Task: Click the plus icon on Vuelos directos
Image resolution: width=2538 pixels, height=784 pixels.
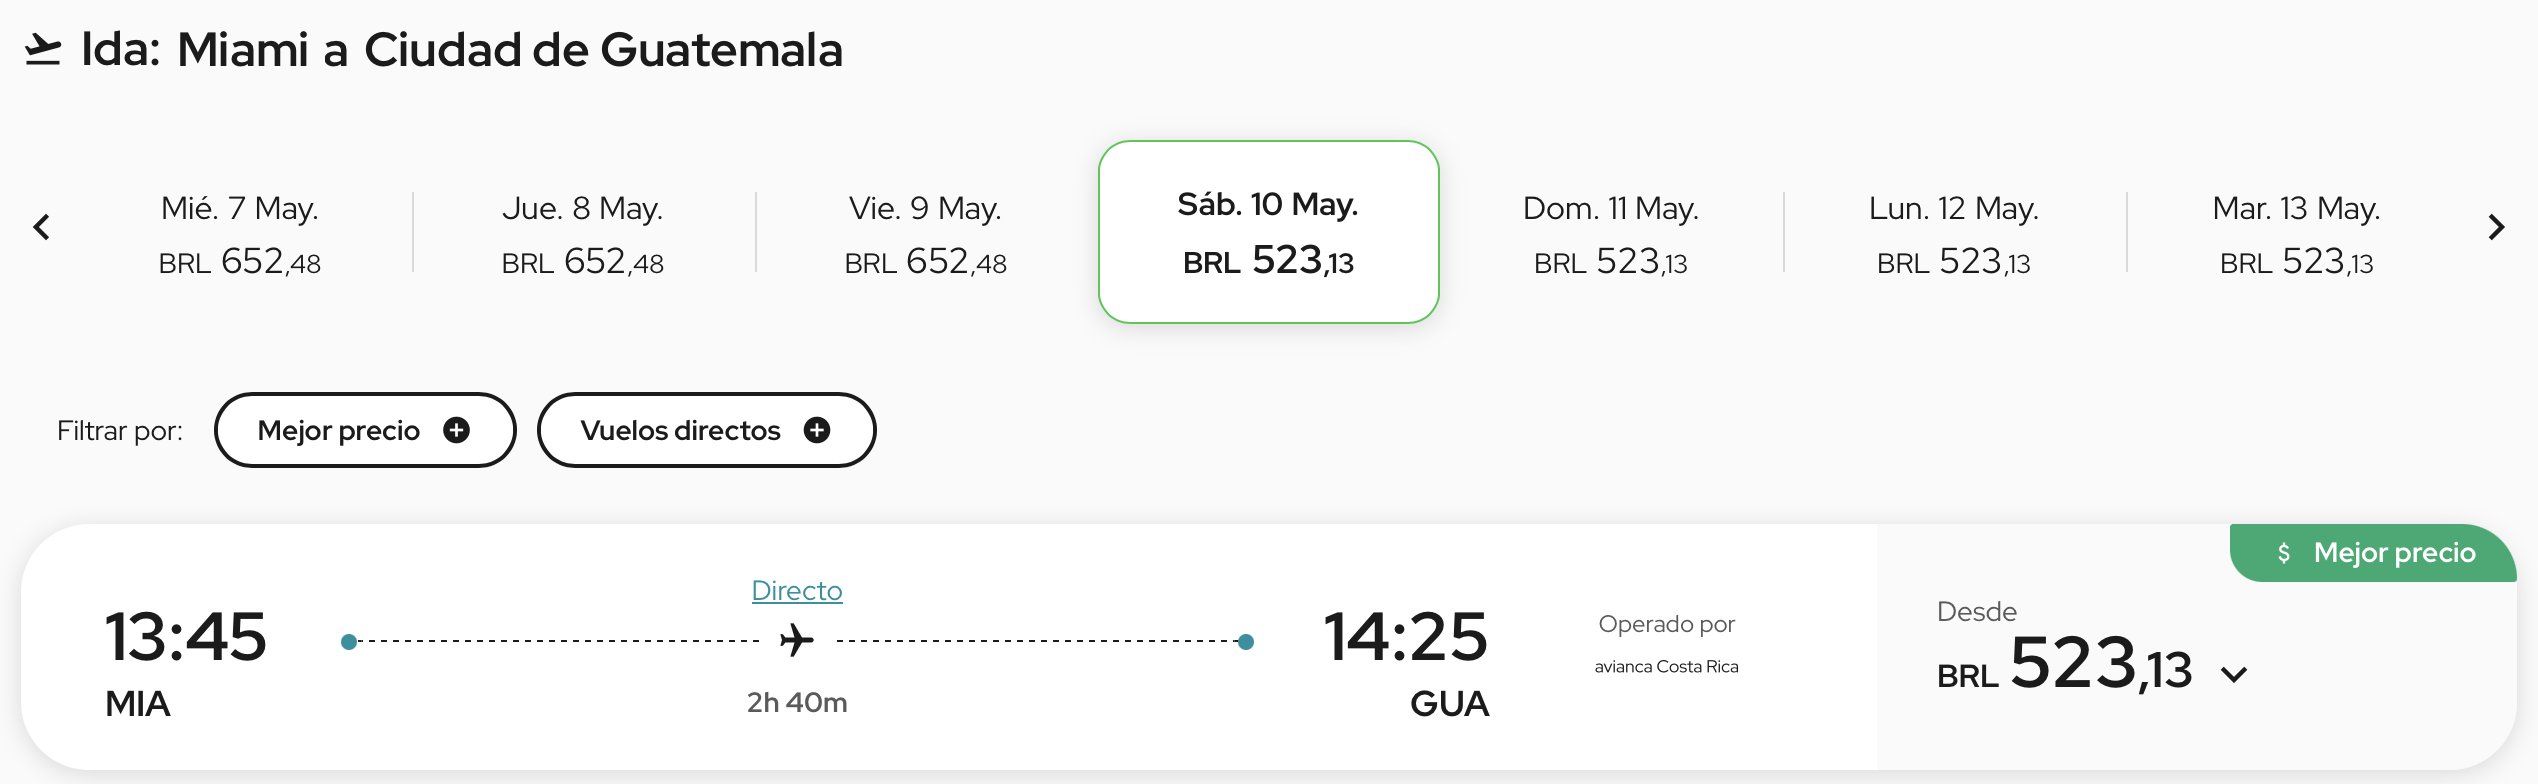Action: [x=817, y=430]
